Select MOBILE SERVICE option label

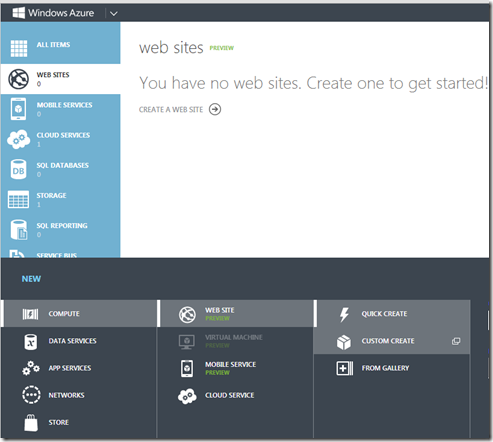(231, 364)
